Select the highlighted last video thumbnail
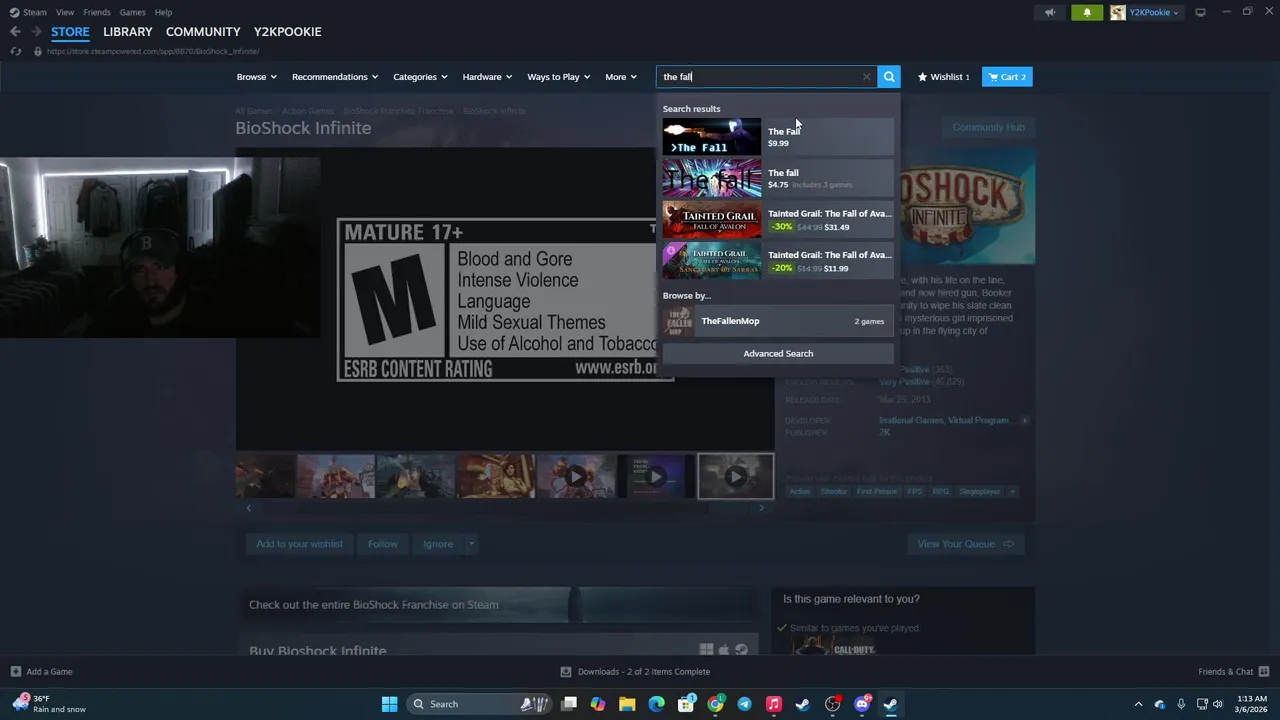This screenshot has width=1280, height=720. coord(735,476)
